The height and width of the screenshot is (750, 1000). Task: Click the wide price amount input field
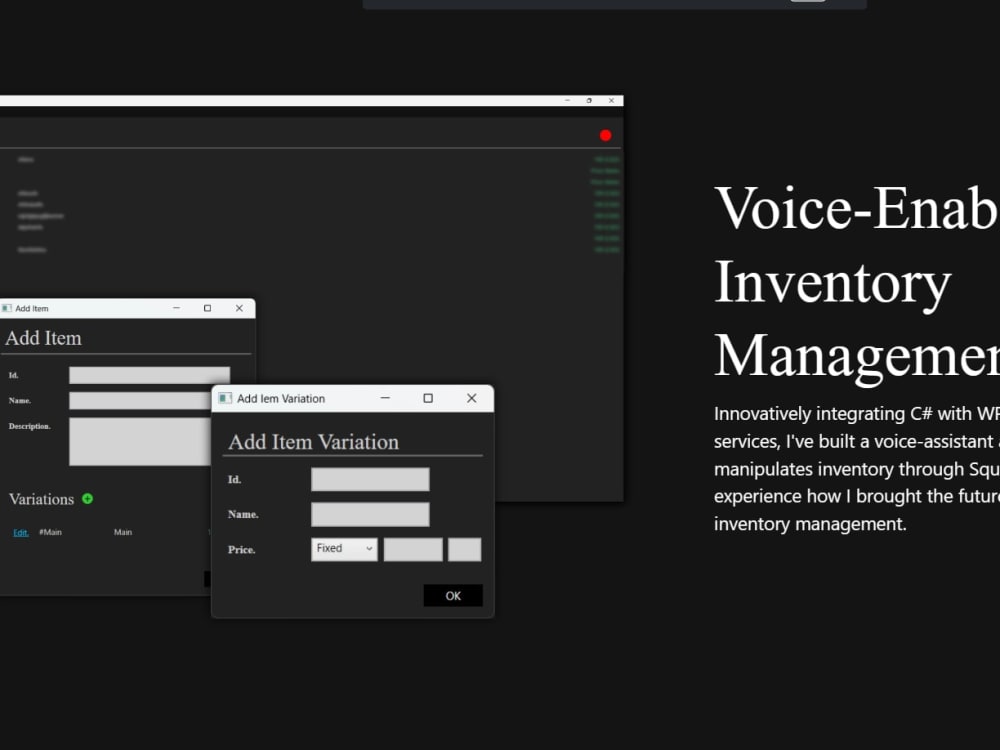[x=413, y=549]
